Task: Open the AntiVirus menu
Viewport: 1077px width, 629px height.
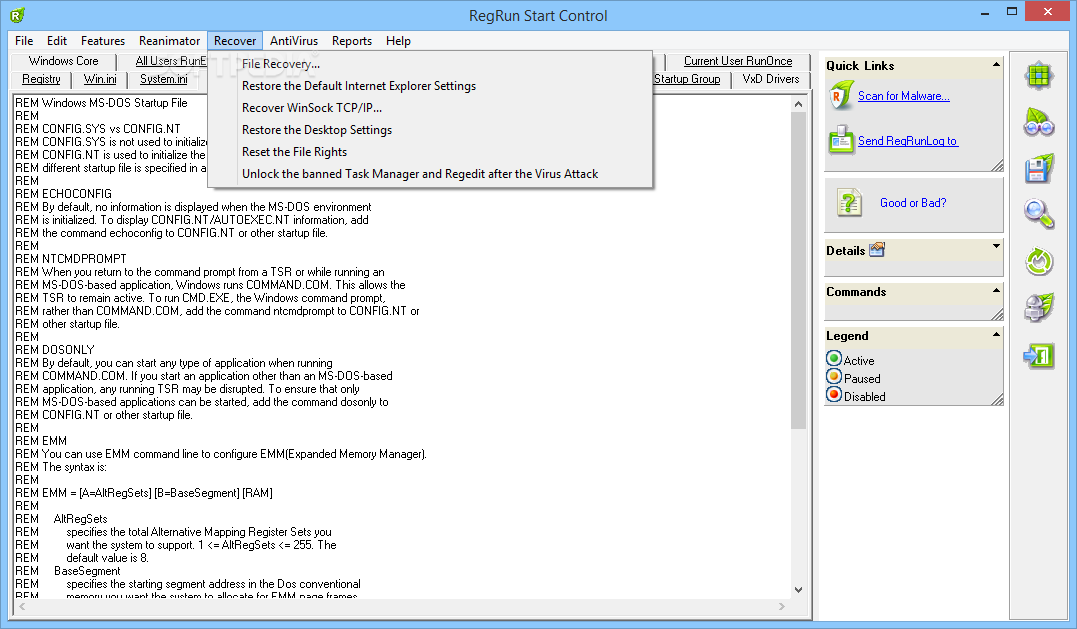Action: (x=294, y=41)
